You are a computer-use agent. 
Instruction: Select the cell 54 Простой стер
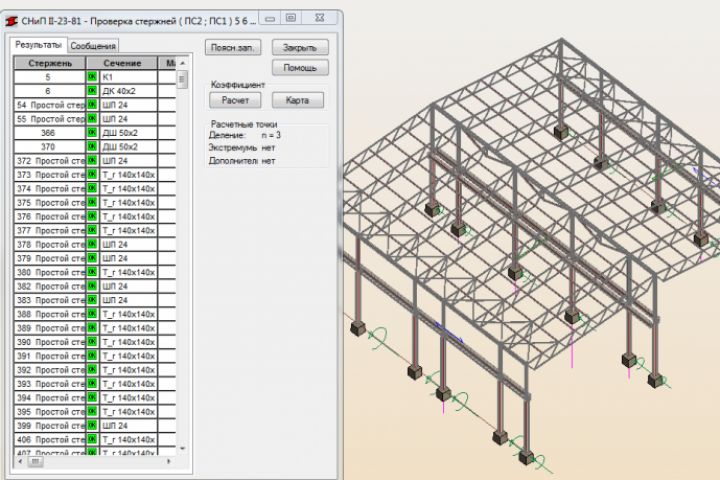tap(50, 105)
